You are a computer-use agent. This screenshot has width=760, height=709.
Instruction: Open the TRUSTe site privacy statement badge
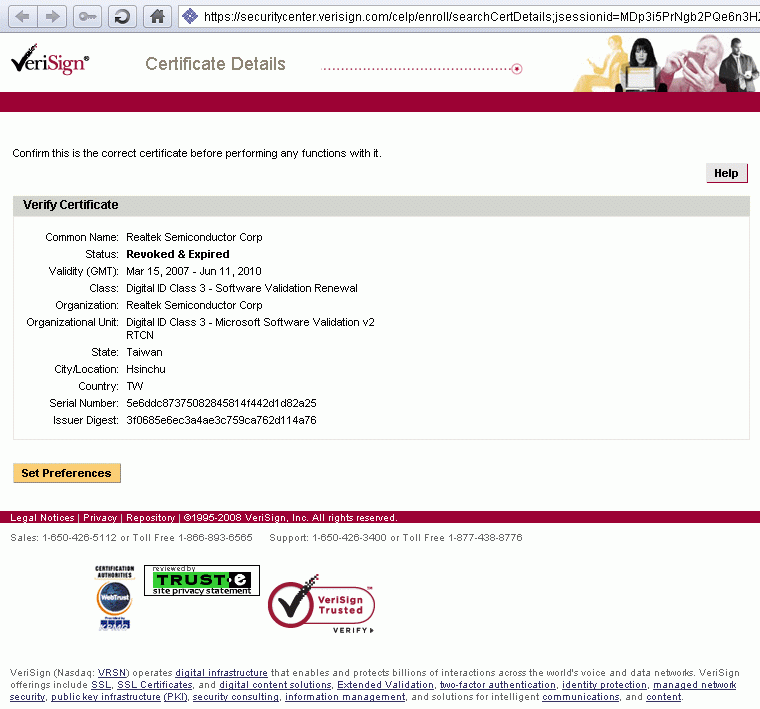pos(202,580)
